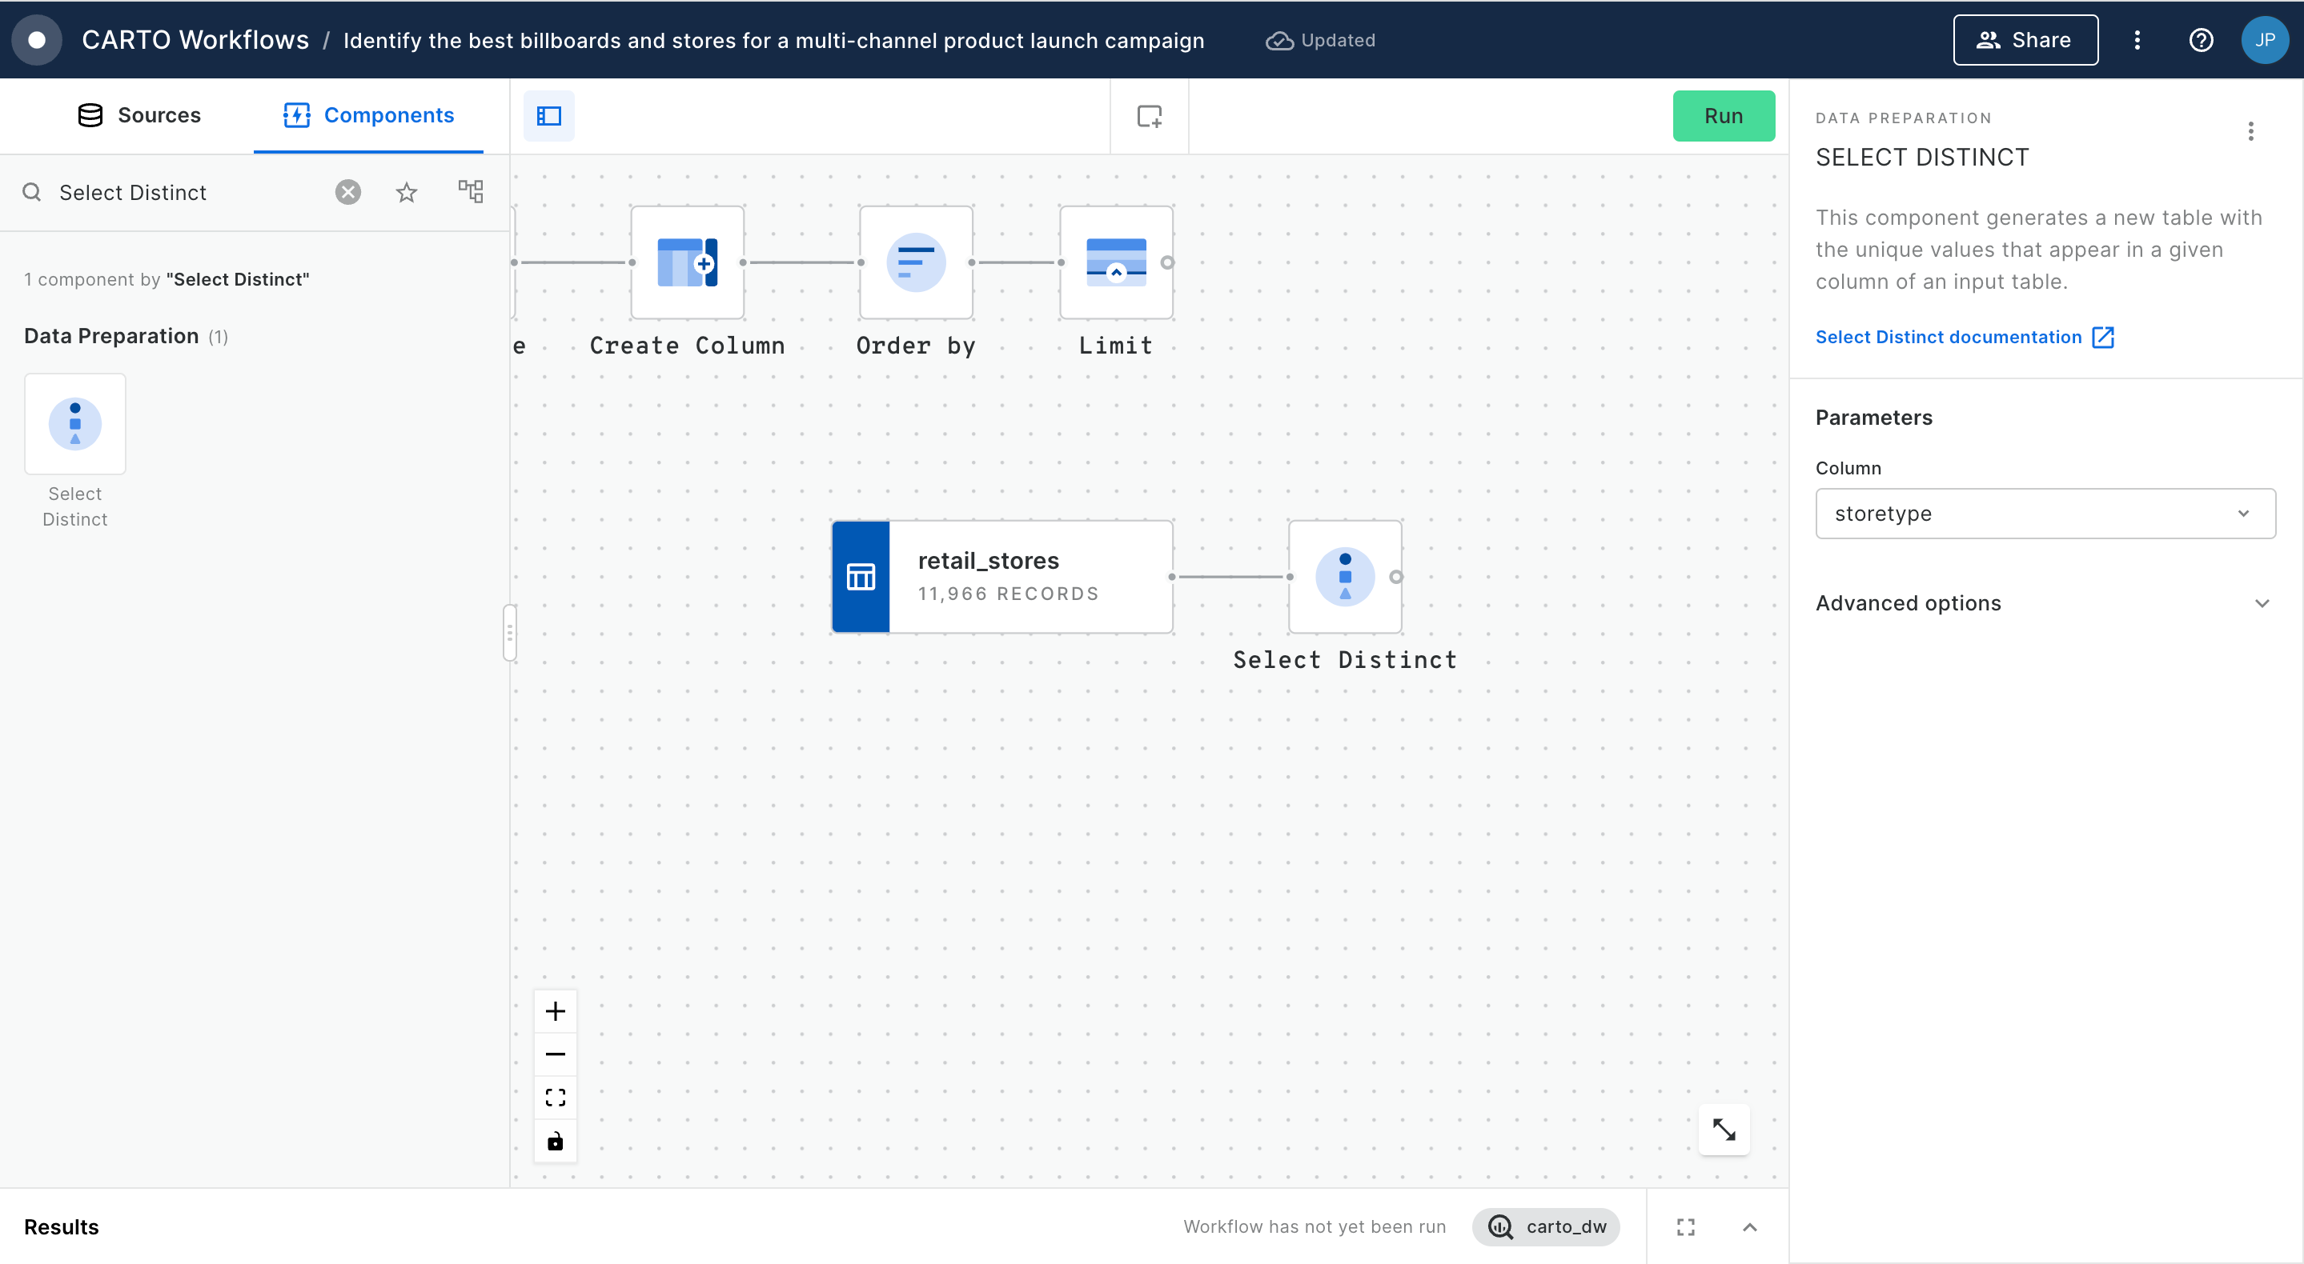This screenshot has height=1264, width=2304.
Task: Toggle the left sidebar panel visibility
Action: [549, 116]
